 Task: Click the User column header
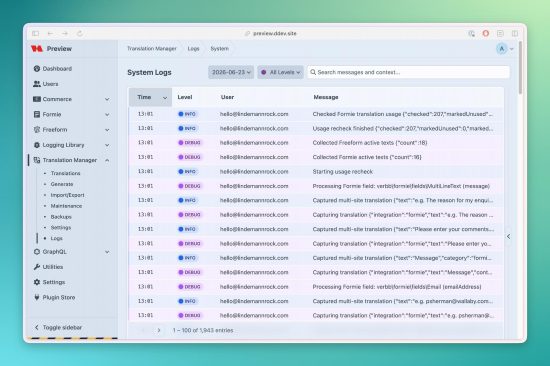[227, 97]
